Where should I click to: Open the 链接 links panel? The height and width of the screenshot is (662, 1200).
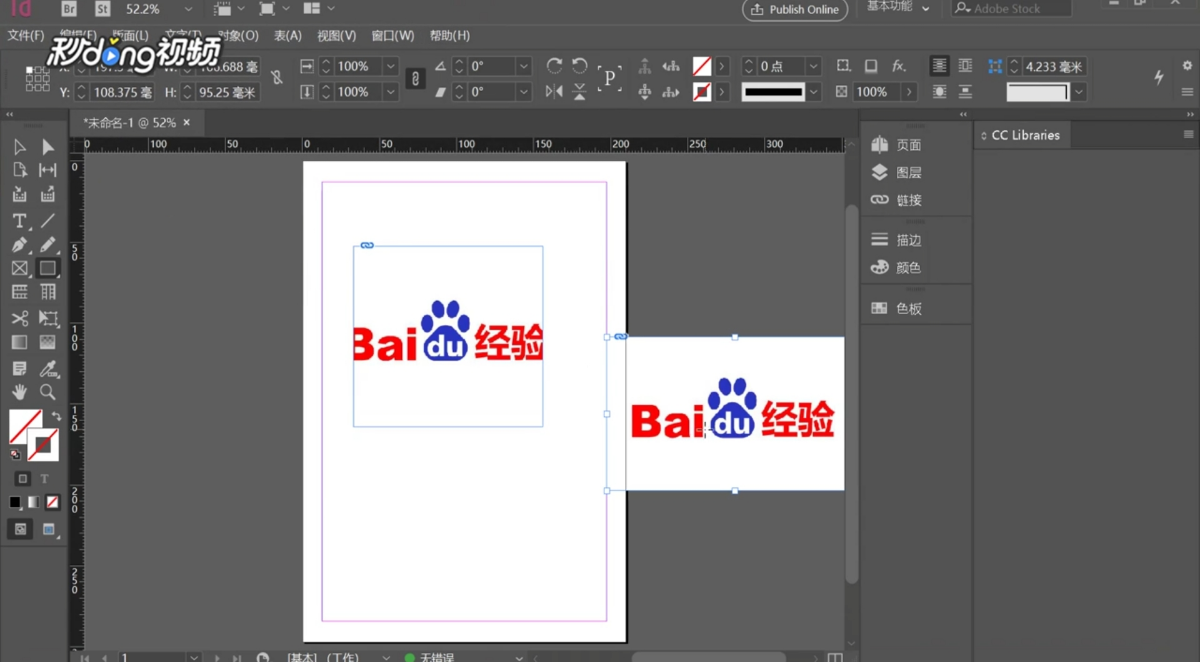tap(897, 200)
